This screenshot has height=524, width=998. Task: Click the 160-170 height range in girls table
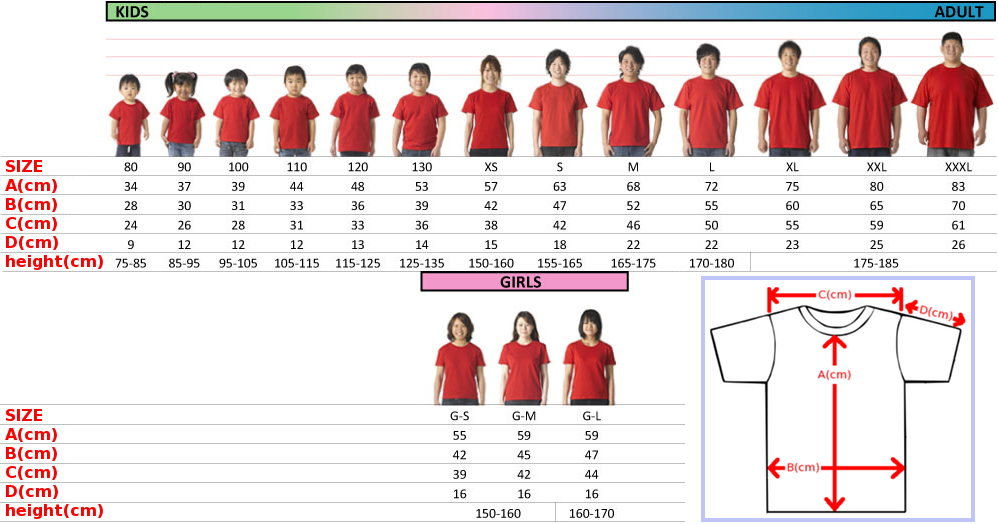(x=591, y=514)
